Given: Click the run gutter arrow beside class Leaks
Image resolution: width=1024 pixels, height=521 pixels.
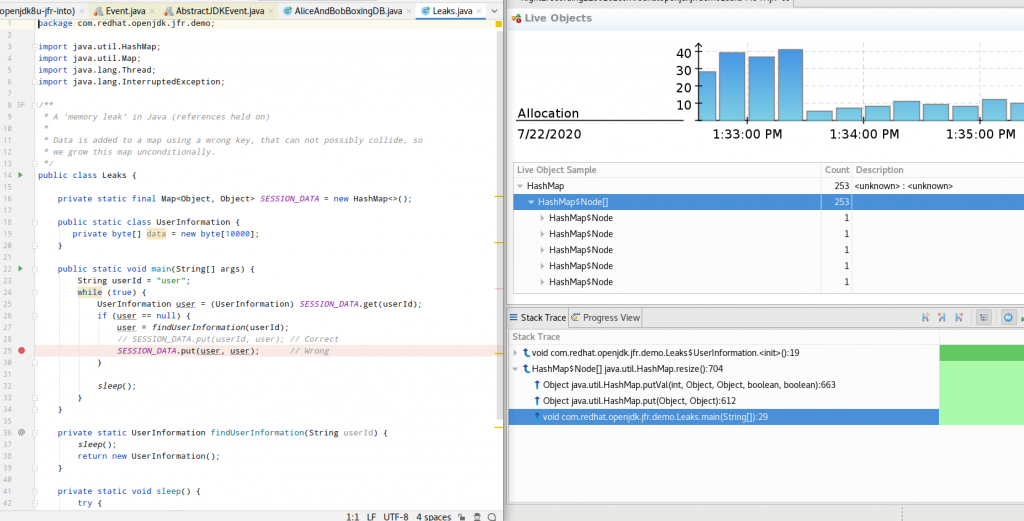Looking at the screenshot, I should tap(20, 175).
